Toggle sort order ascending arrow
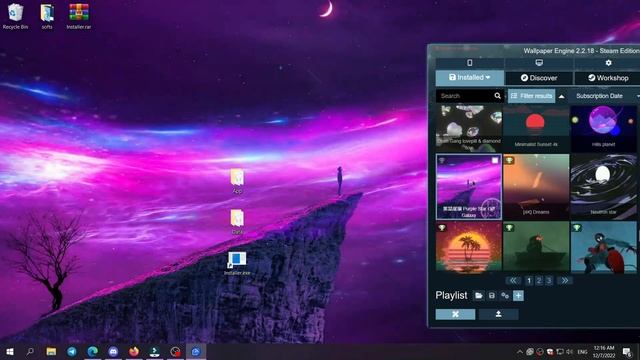 pos(562,96)
